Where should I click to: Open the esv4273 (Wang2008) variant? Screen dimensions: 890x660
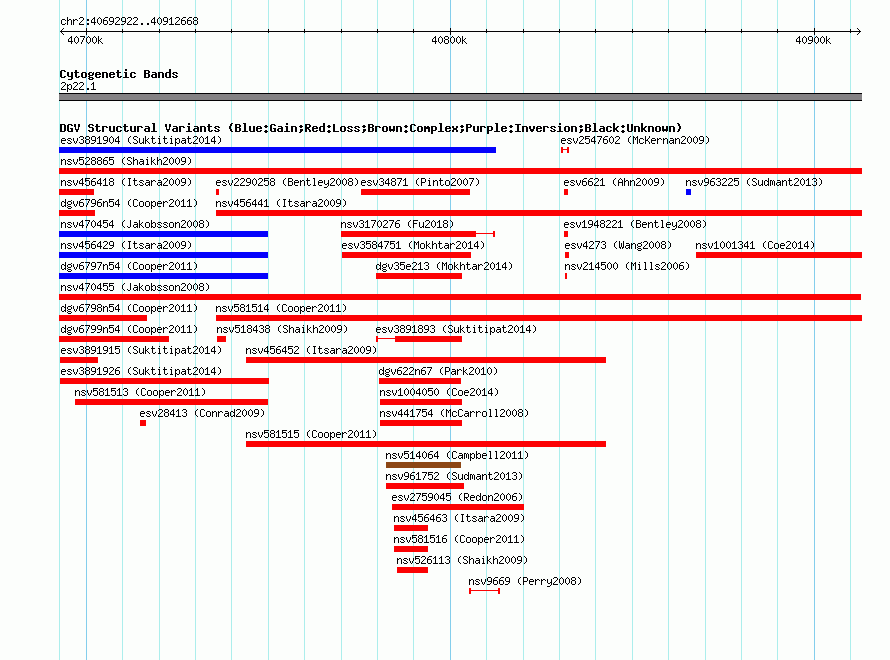[618, 245]
